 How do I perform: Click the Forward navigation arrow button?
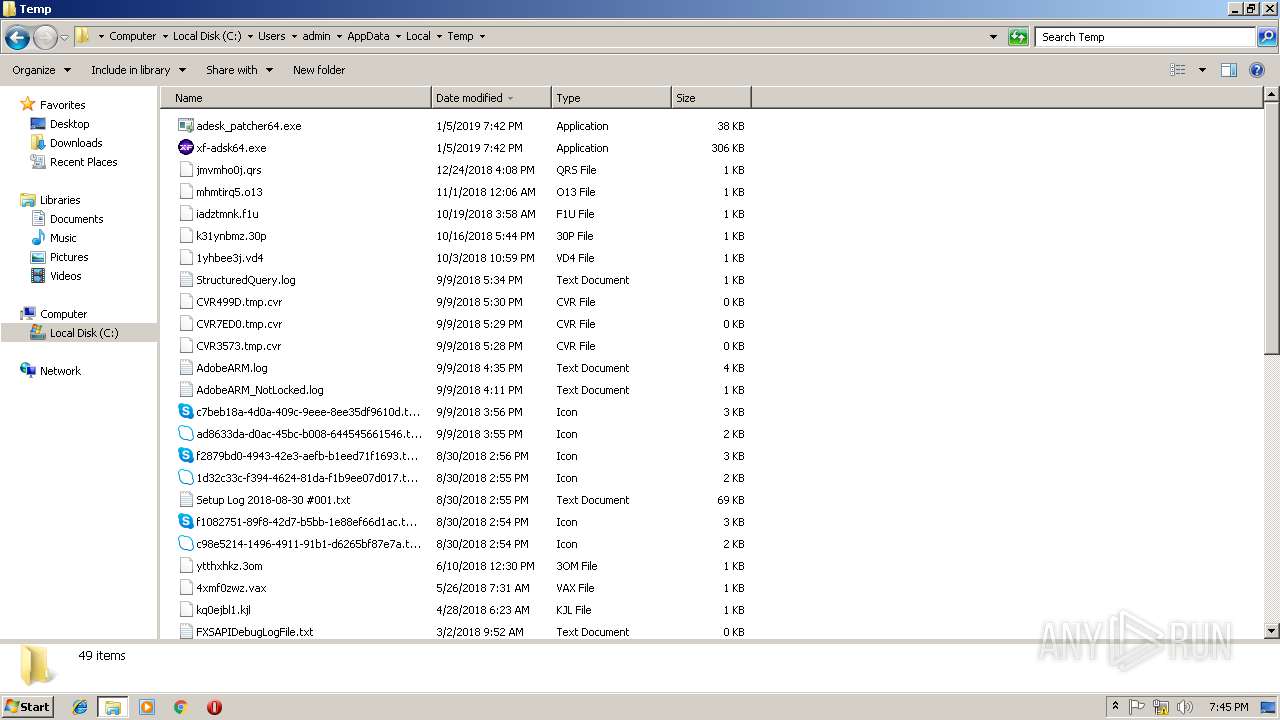click(x=45, y=38)
